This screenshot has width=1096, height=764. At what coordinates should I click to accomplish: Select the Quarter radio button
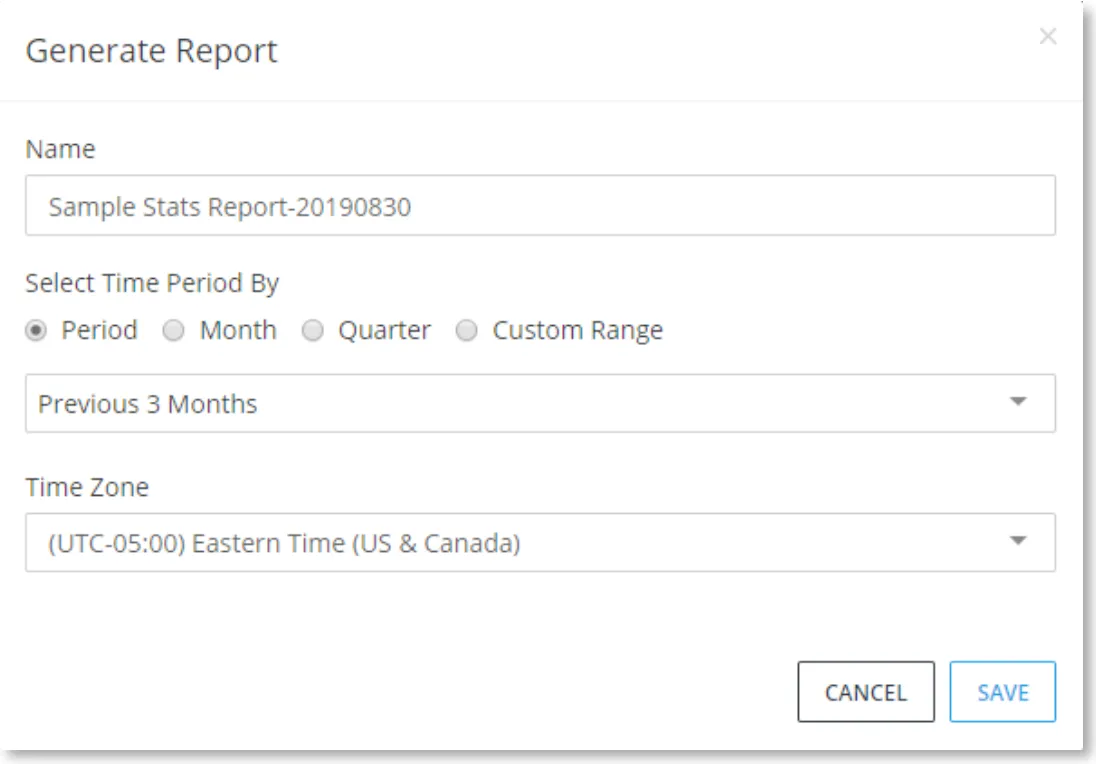(x=312, y=330)
